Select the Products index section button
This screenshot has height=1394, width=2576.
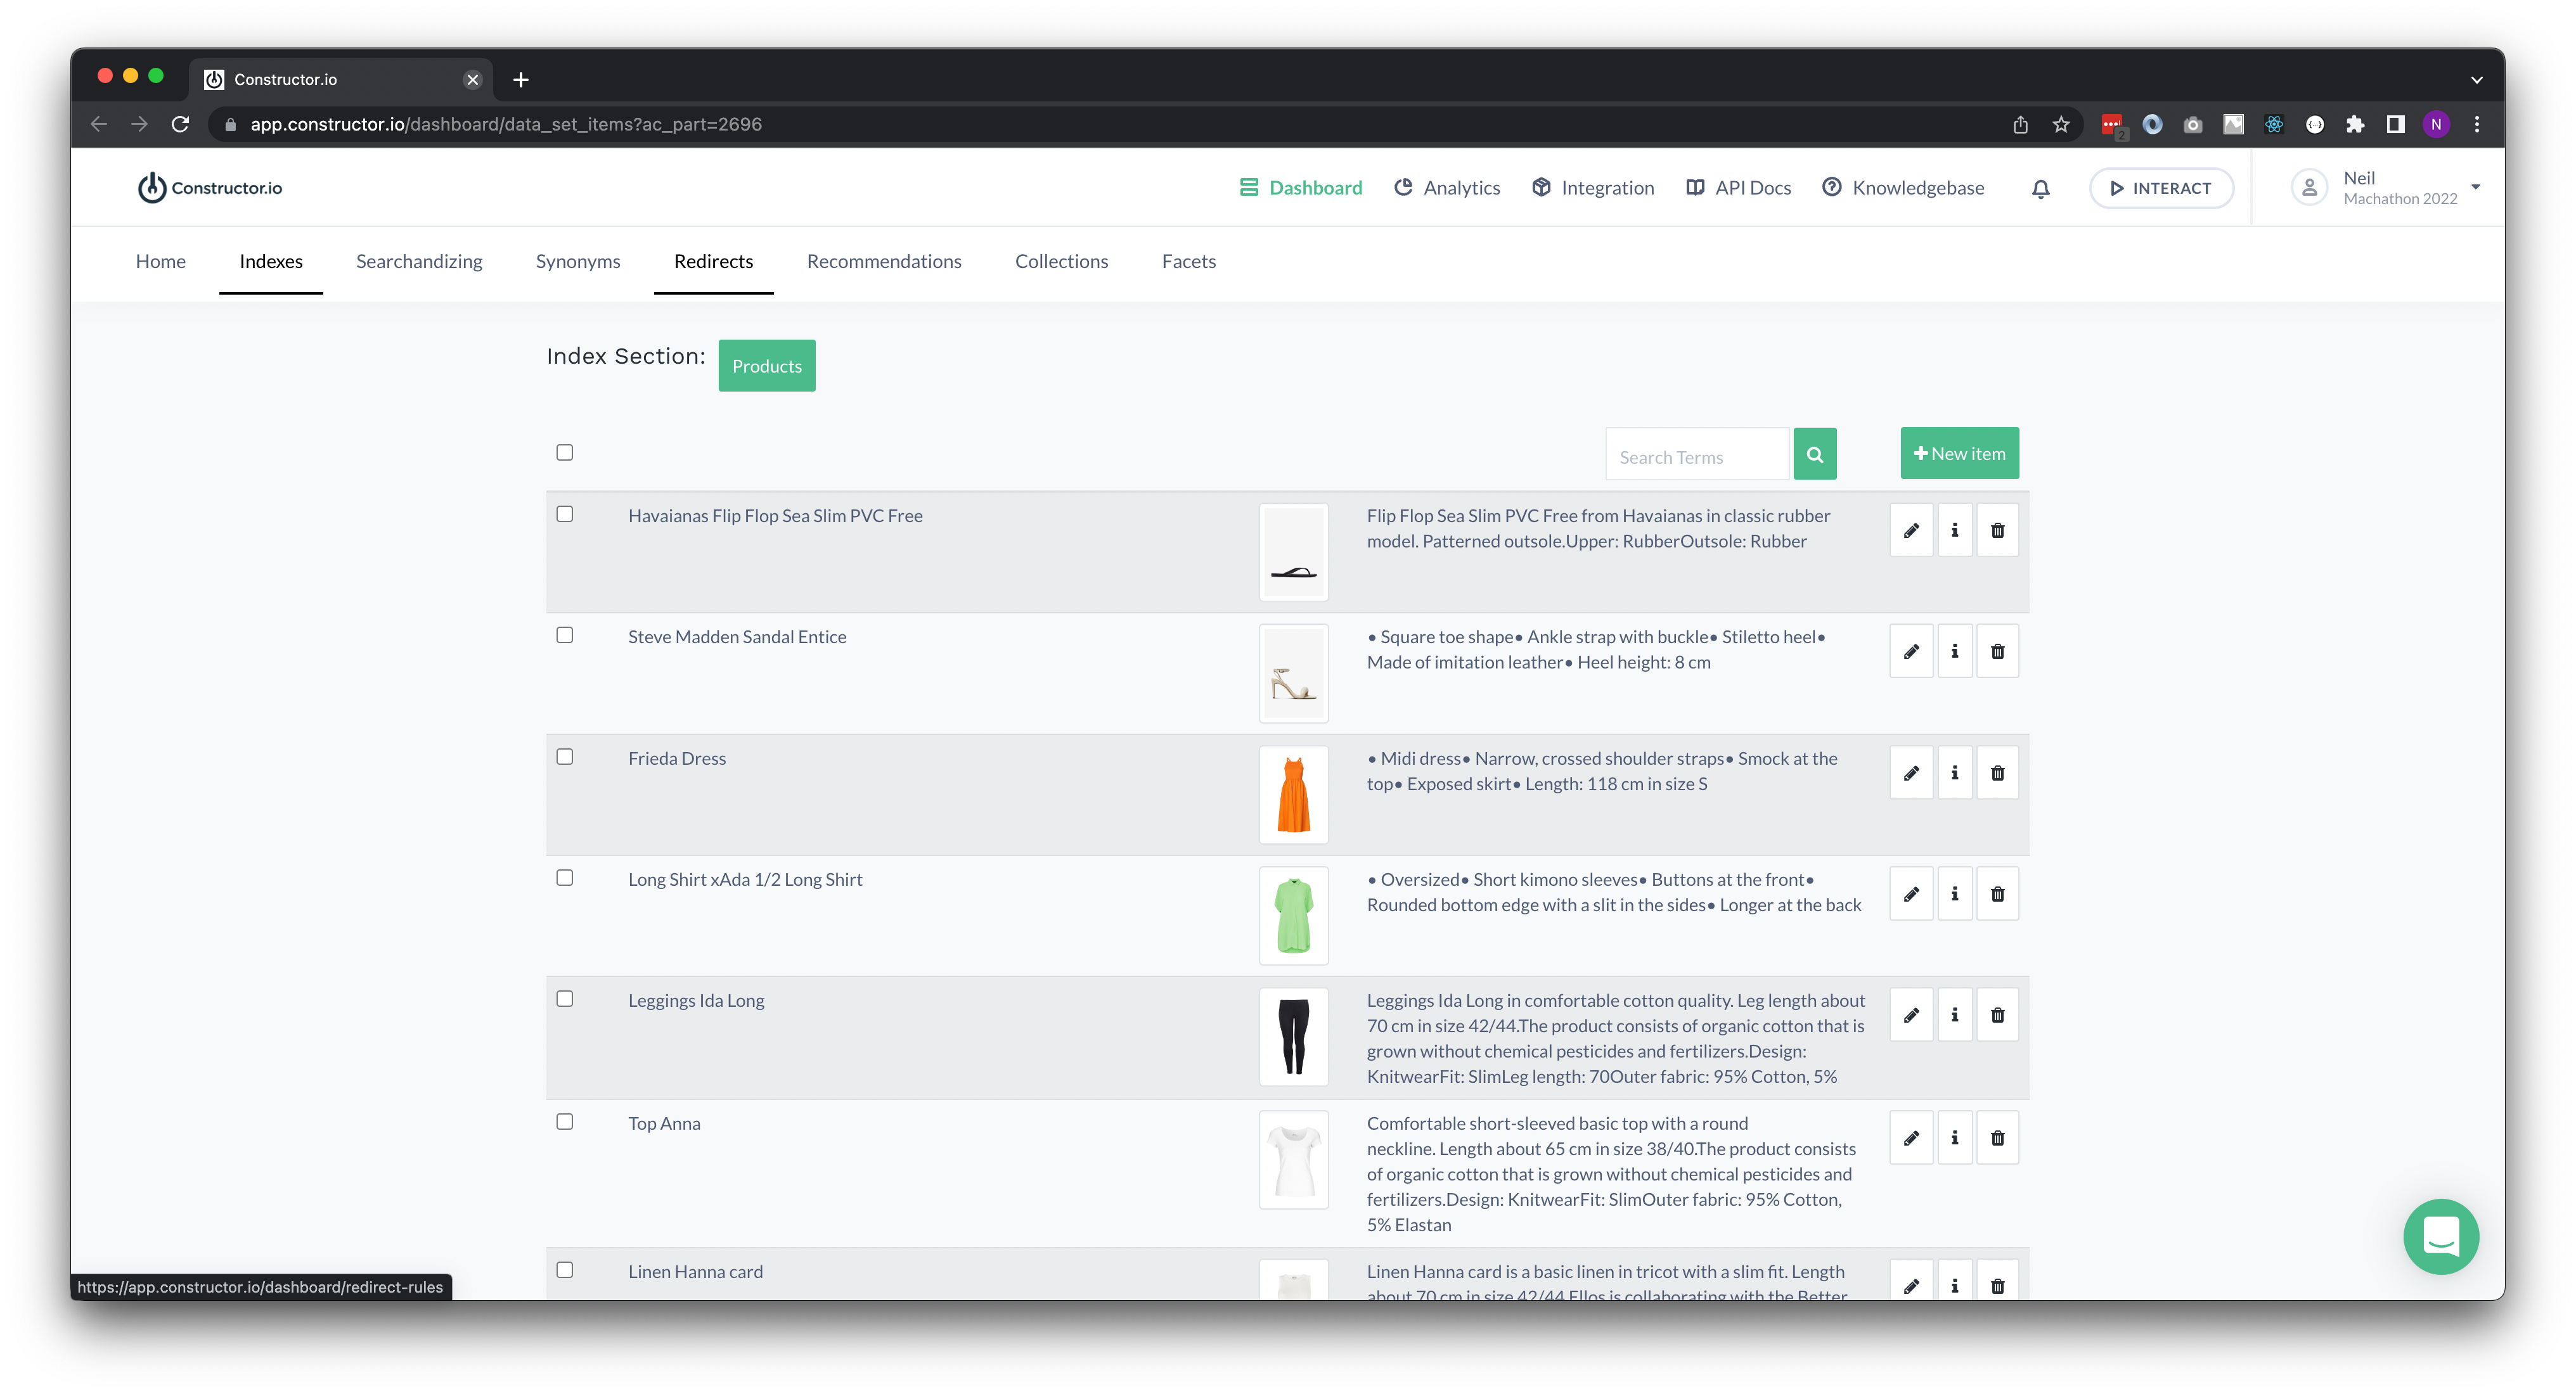point(766,365)
